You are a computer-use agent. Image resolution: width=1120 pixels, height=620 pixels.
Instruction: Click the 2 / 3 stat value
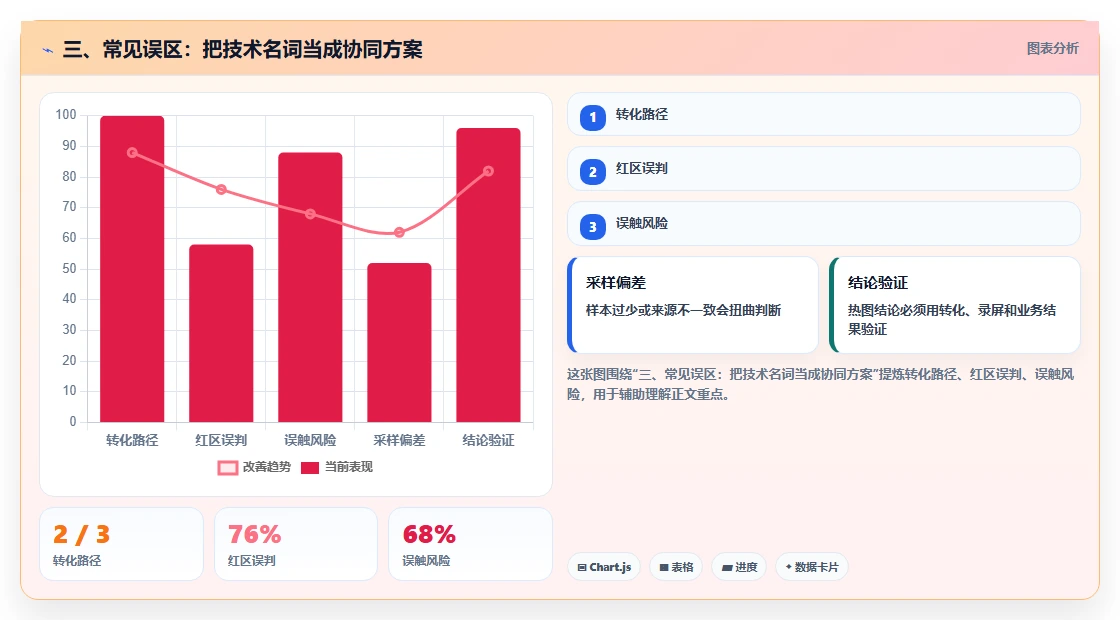coord(81,534)
